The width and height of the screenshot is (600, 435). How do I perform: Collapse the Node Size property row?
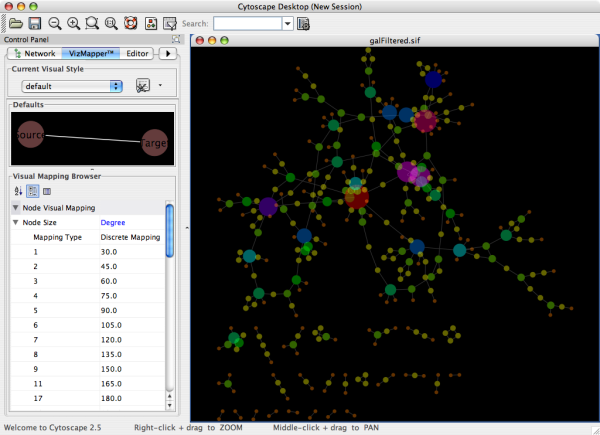15,223
